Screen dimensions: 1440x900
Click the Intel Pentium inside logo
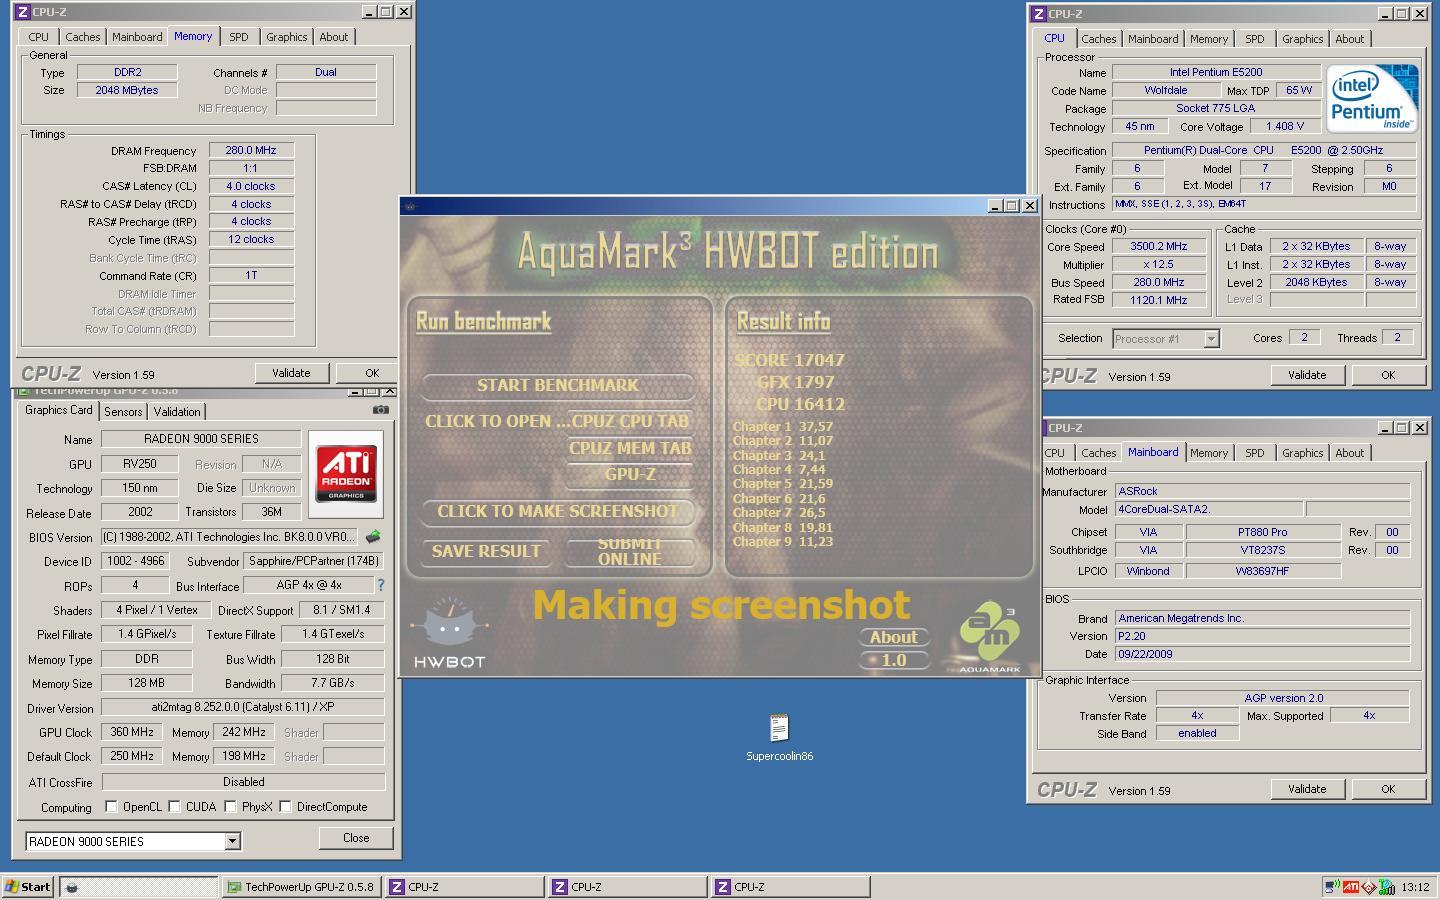(1372, 98)
